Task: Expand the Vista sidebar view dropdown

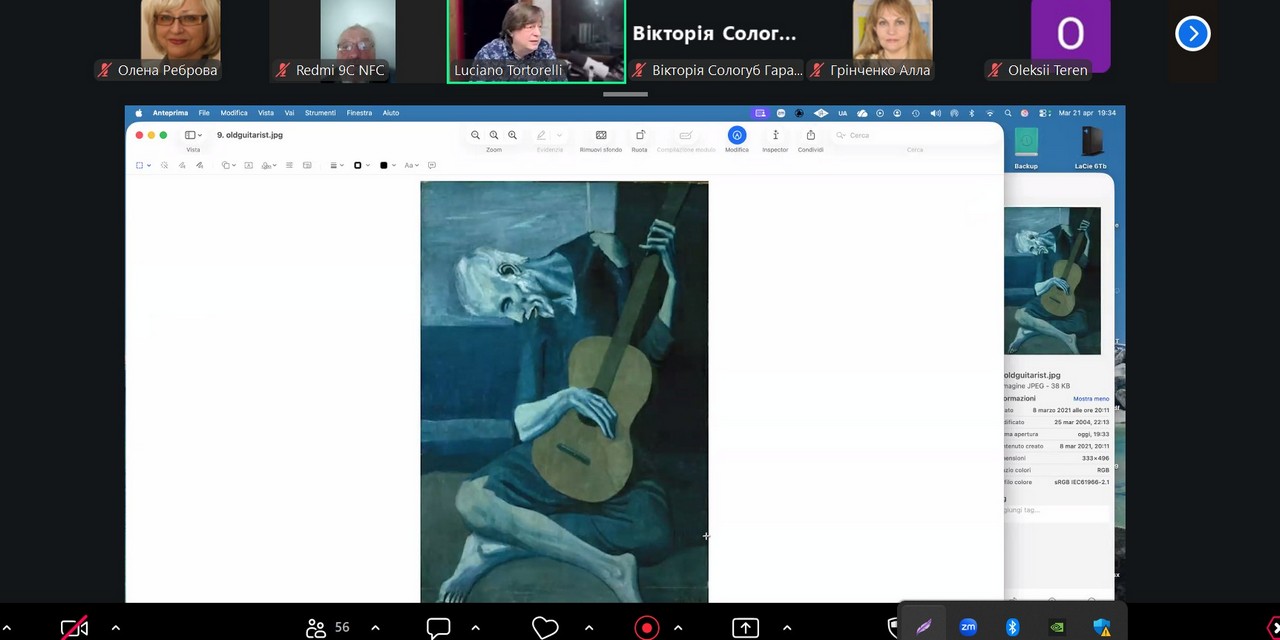Action: pos(193,135)
